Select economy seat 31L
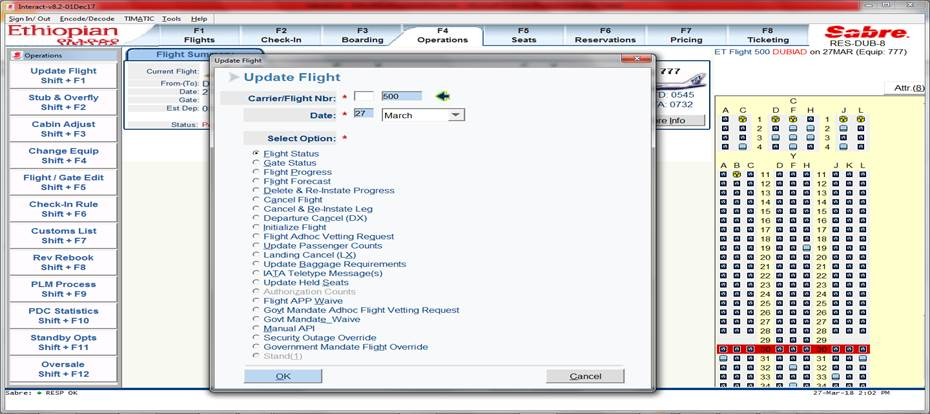This screenshot has height=414, width=930. pos(862,359)
